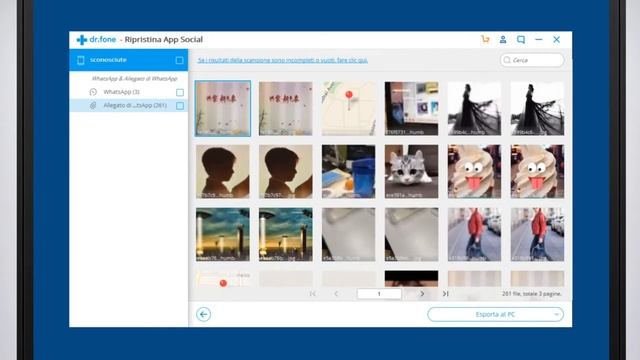Click the back arrow button
The width and height of the screenshot is (640, 360).
(x=203, y=314)
